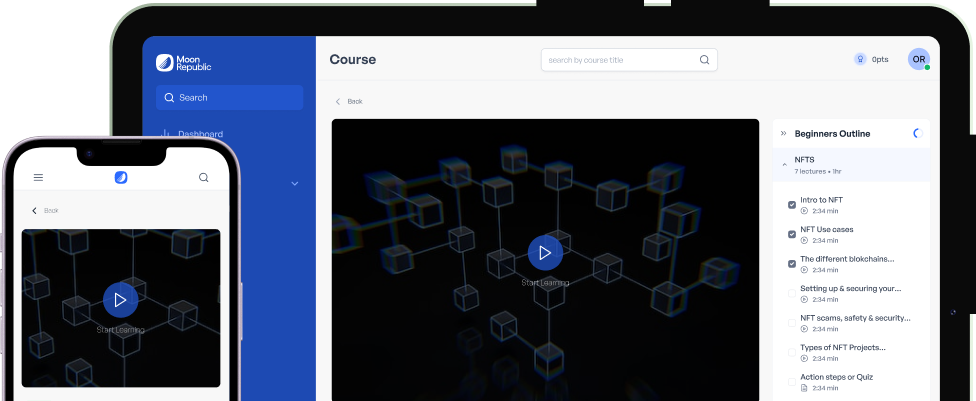Click the progress ring in Beginners Outline
Image resolution: width=976 pixels, height=401 pixels.
917,133
